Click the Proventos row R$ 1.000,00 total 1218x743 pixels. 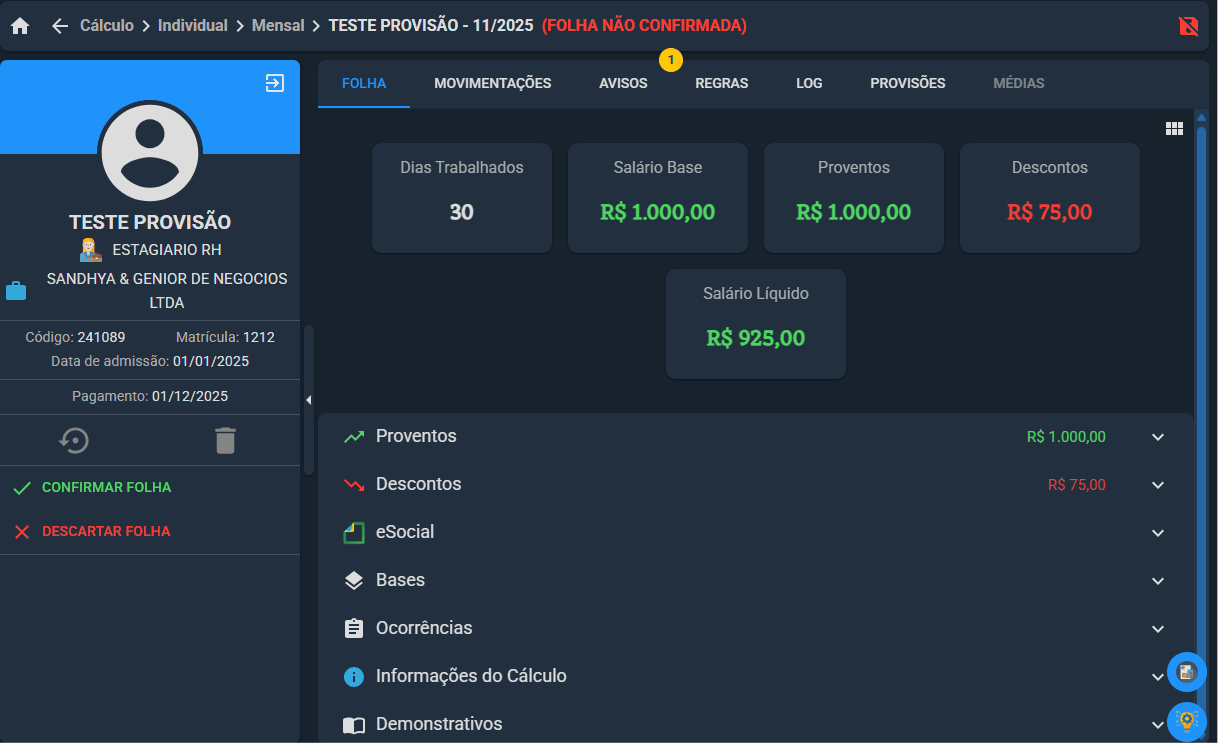point(1066,437)
